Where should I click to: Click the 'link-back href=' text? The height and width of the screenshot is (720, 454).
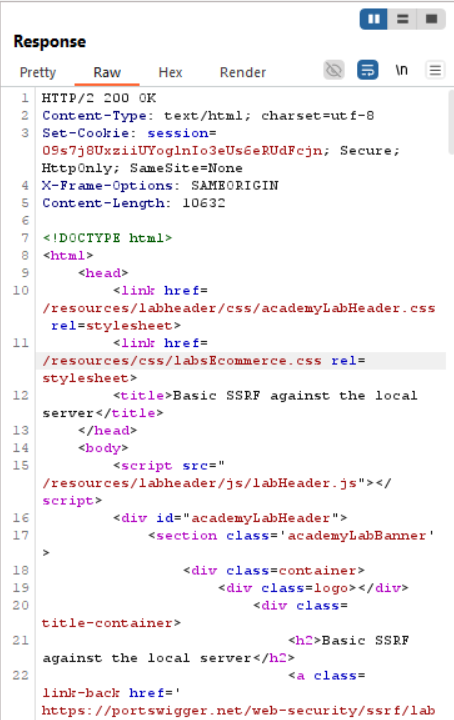[x=112, y=693]
